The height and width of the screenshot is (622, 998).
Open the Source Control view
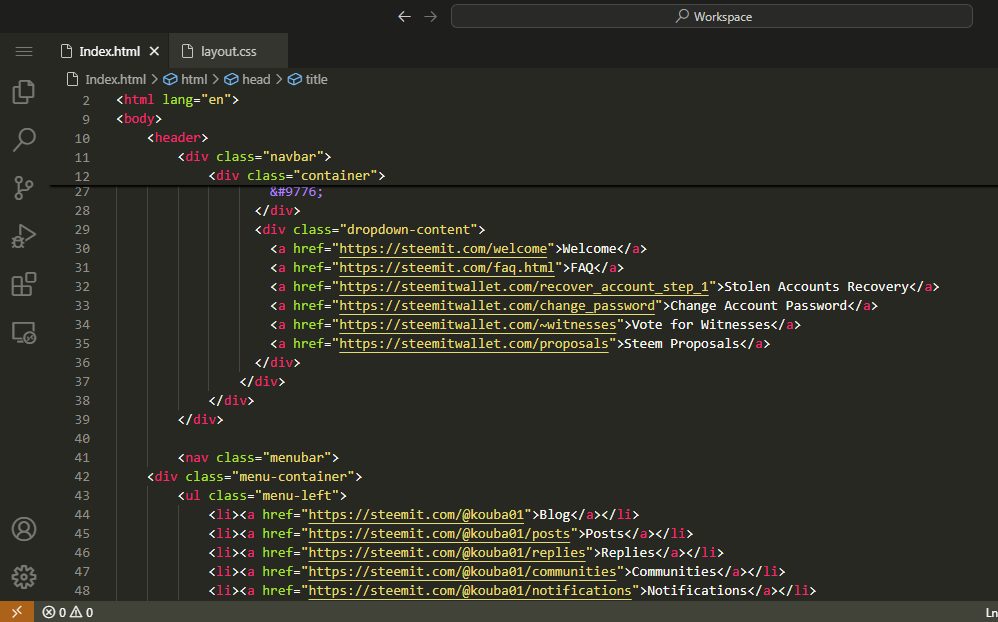click(24, 188)
